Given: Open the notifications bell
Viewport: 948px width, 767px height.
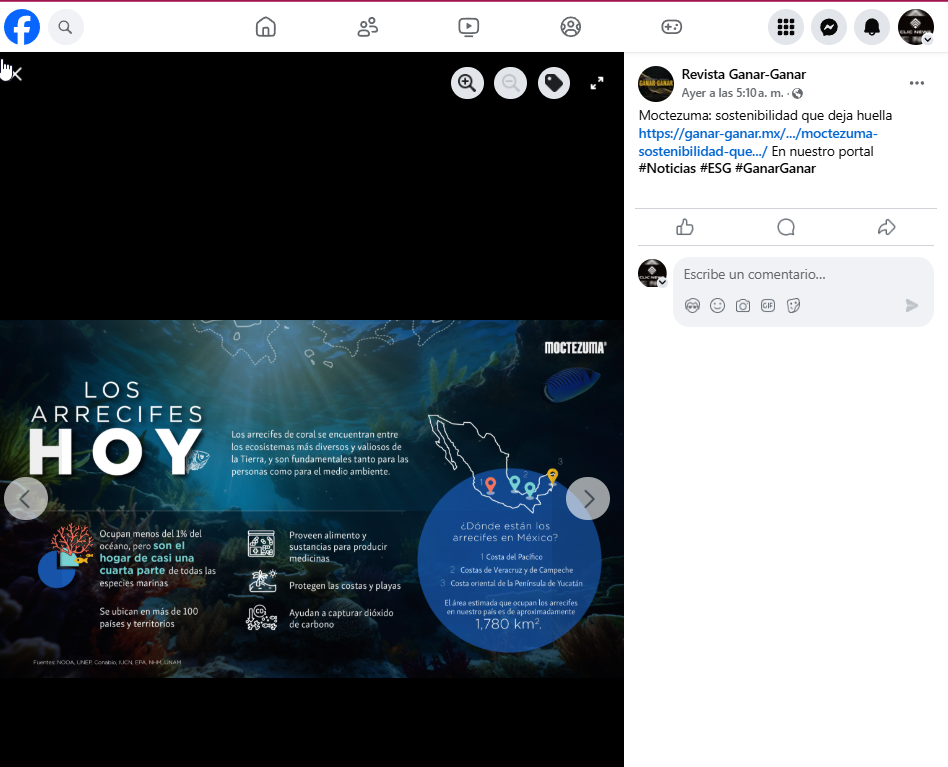Looking at the screenshot, I should [x=872, y=27].
